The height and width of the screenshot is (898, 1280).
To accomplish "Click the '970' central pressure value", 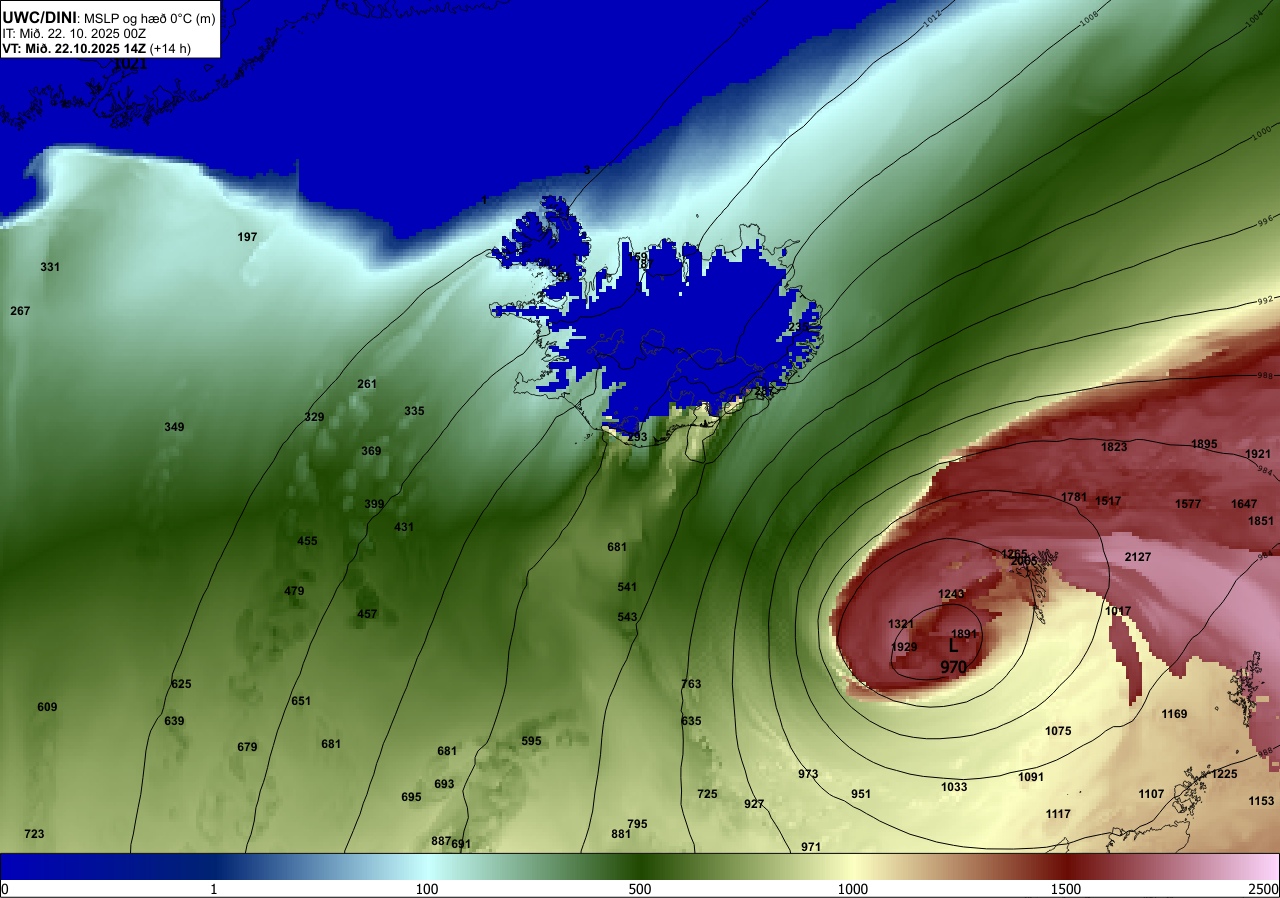I will tap(953, 666).
